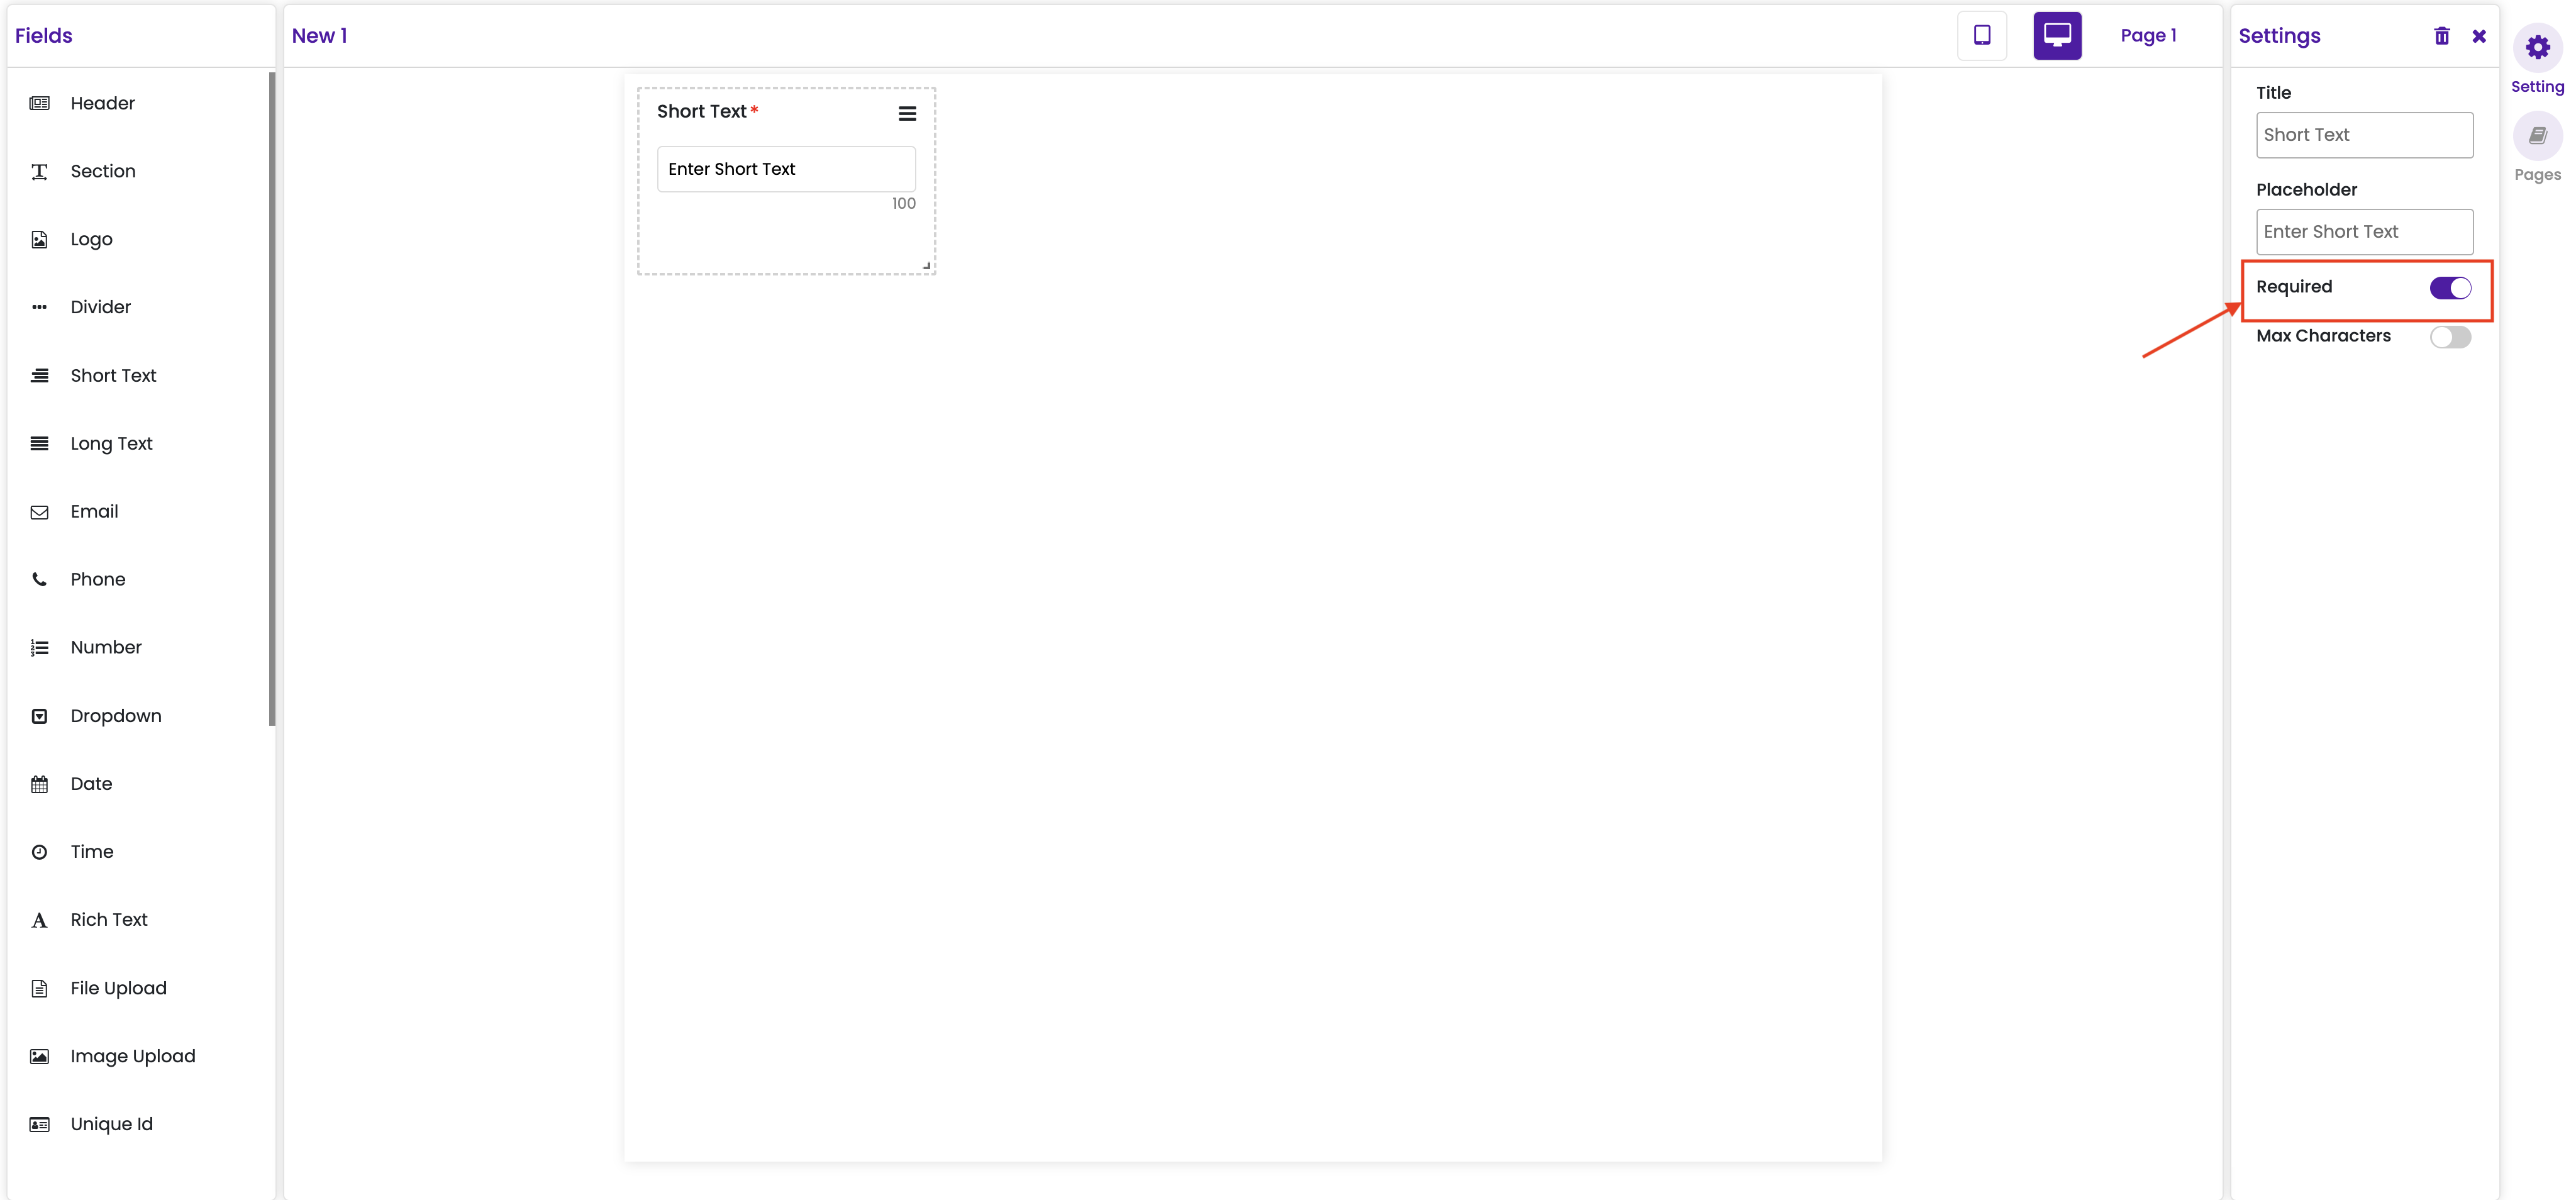The image size is (2576, 1200).
Task: Click the field resize corner handle
Action: (927, 265)
